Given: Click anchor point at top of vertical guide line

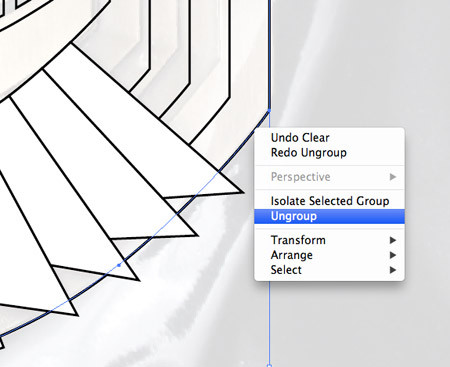Looking at the screenshot, I should [x=269, y=110].
